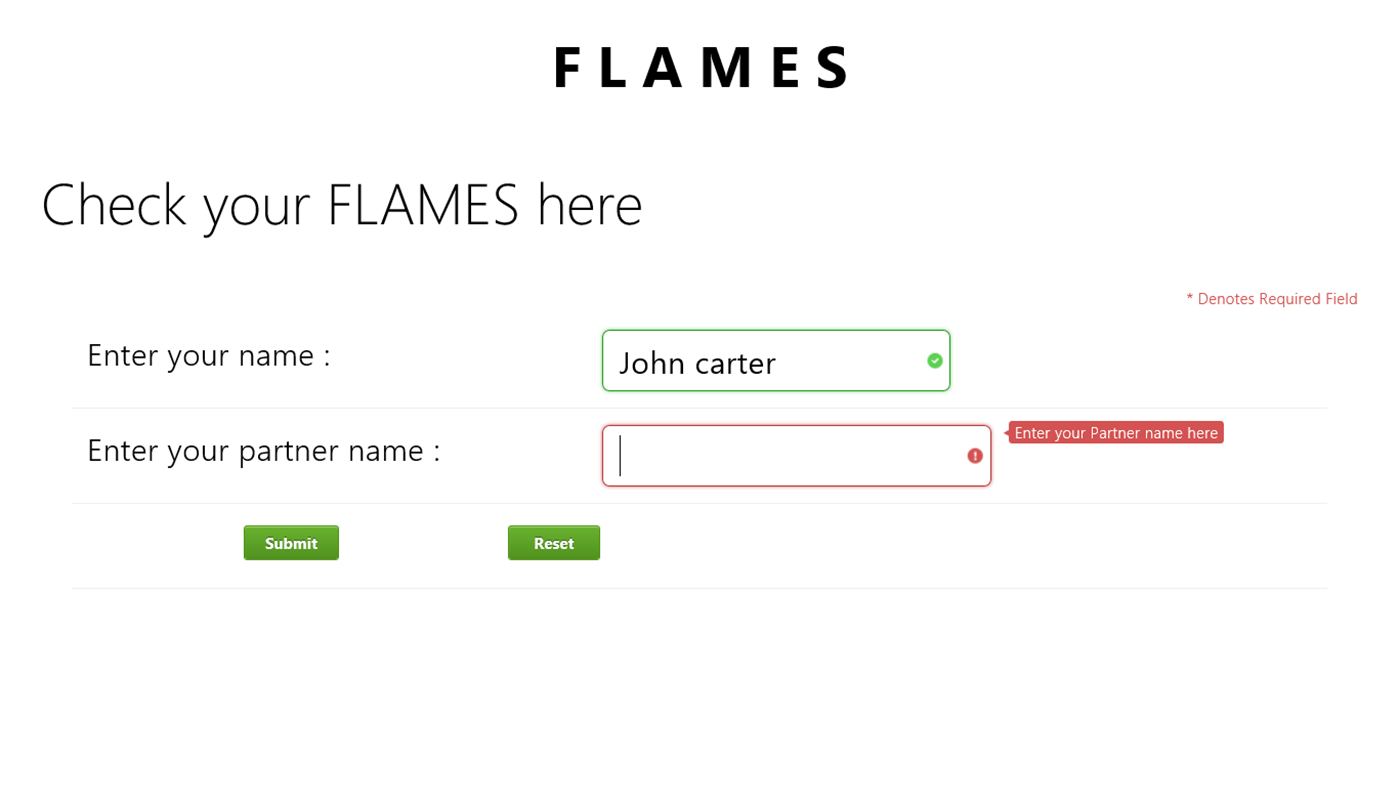Screen dimensions: 1399x787
Task: Click the word 'Check' in the heading
Action: click(x=113, y=205)
